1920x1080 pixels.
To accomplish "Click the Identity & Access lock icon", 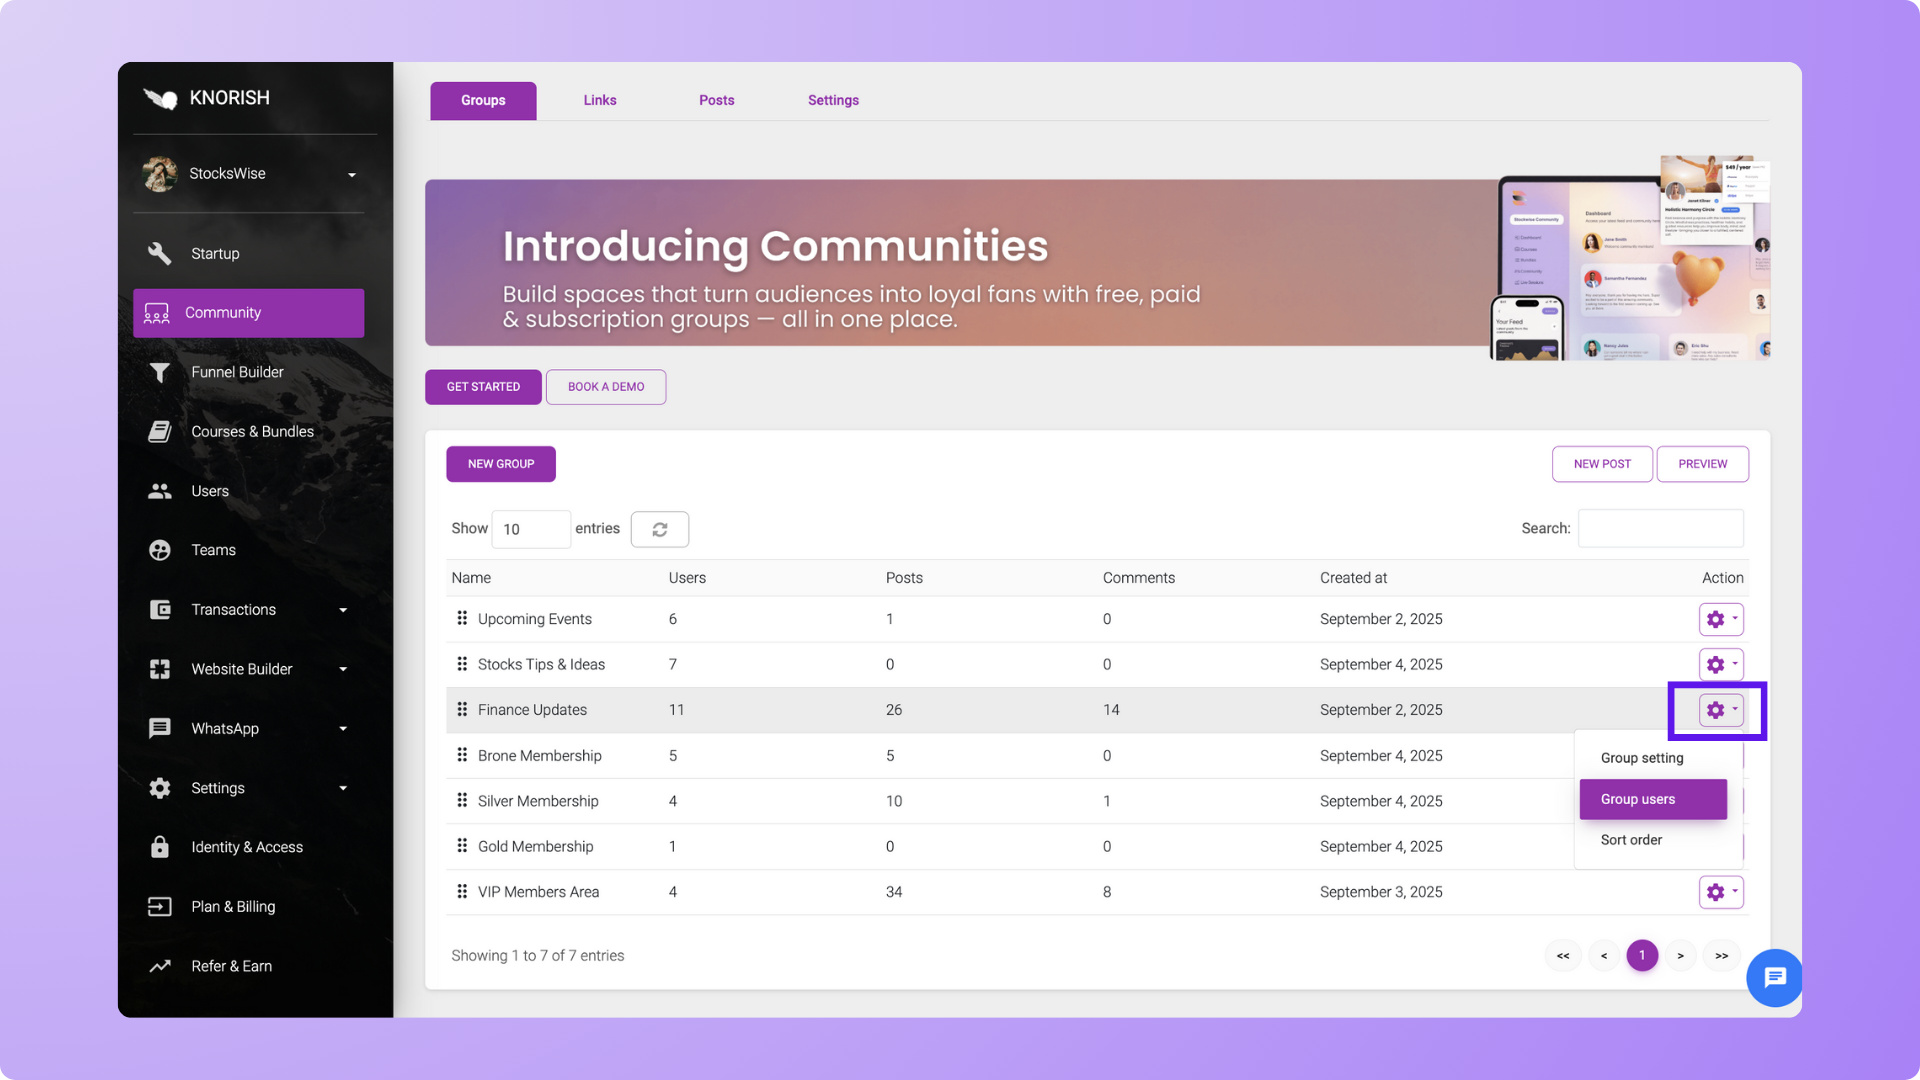I will coord(160,847).
